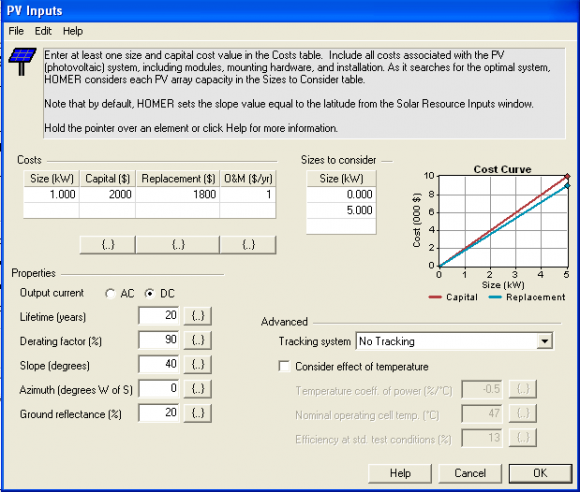Click the Capital ($) column header
This screenshot has width=580, height=492.
point(108,179)
